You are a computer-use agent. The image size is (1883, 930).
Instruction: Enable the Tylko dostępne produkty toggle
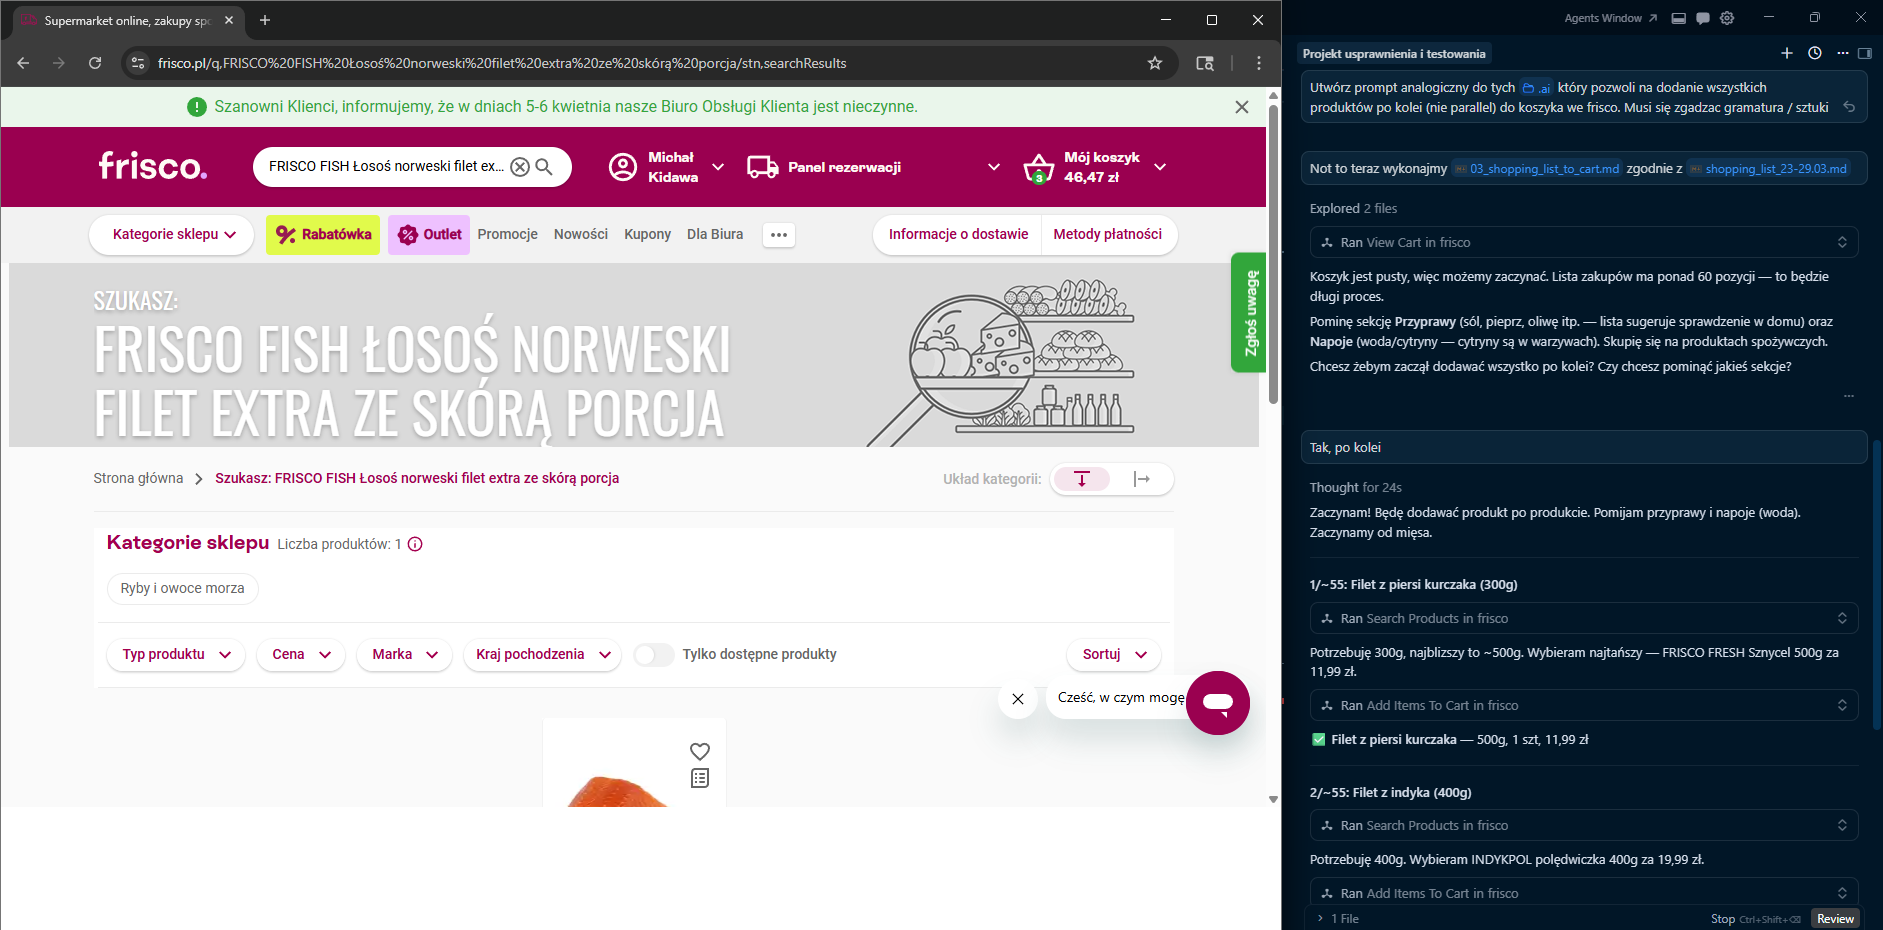[x=654, y=654]
